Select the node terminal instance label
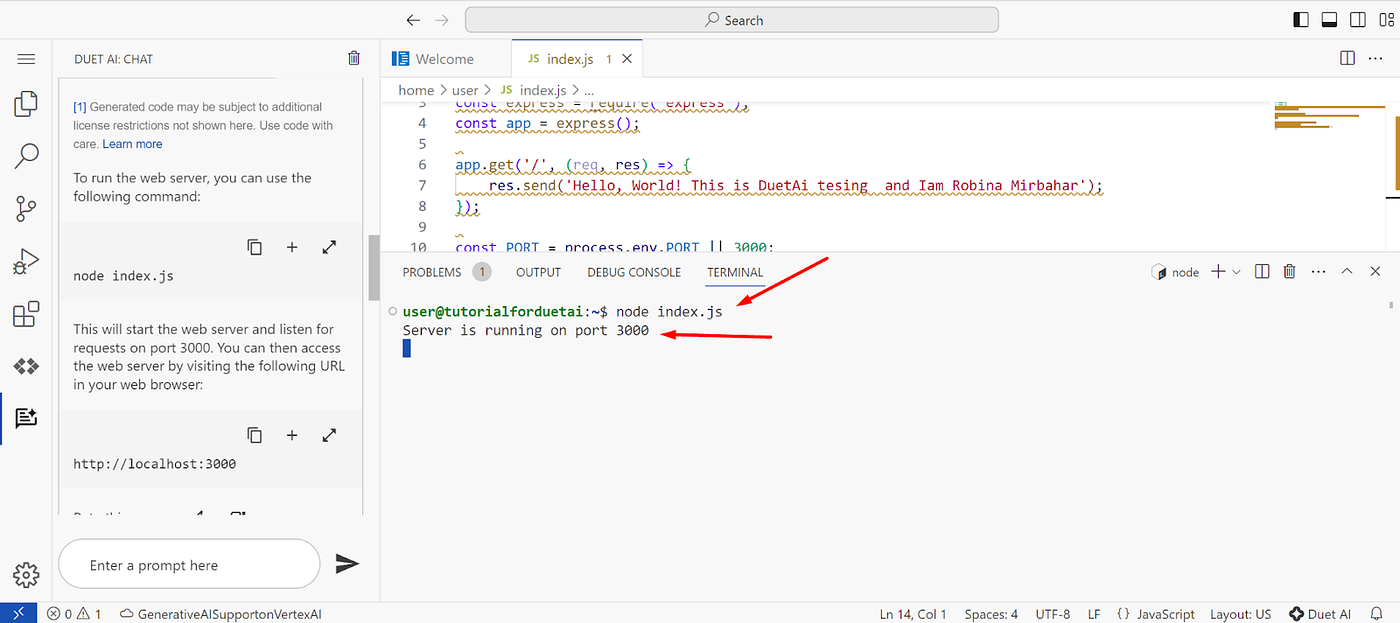 tap(1176, 272)
